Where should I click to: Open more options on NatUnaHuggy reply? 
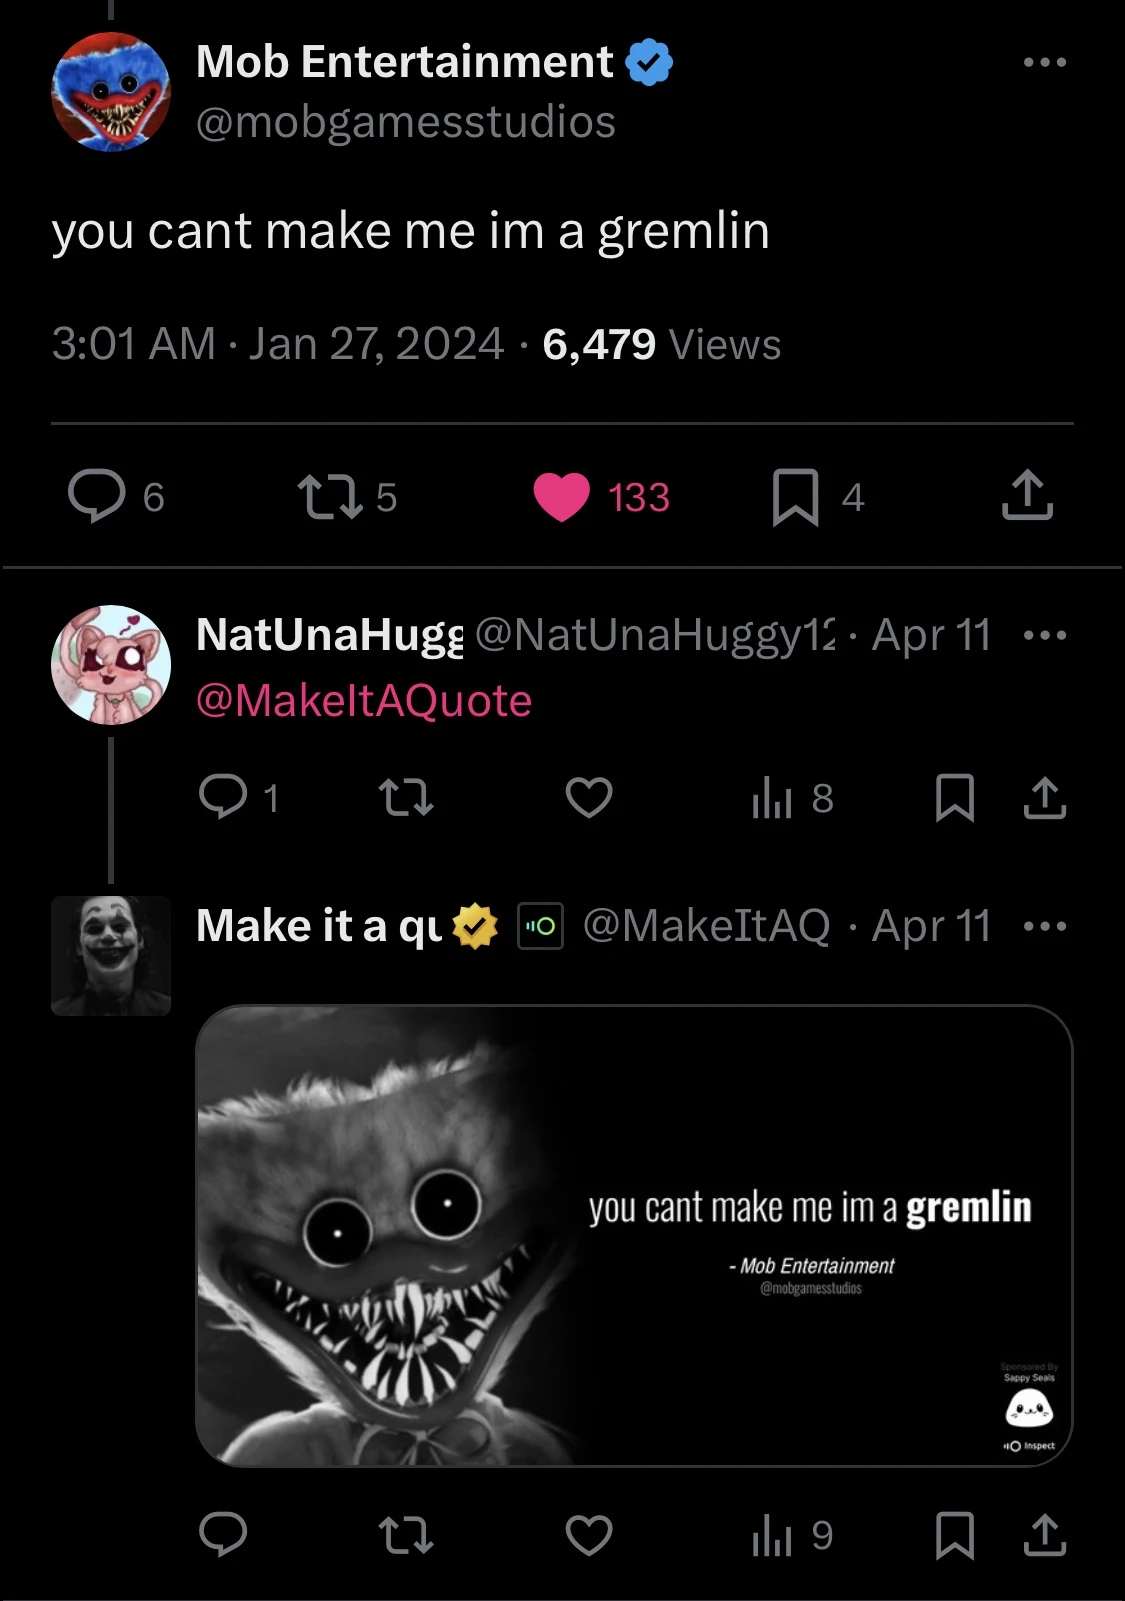[1045, 635]
